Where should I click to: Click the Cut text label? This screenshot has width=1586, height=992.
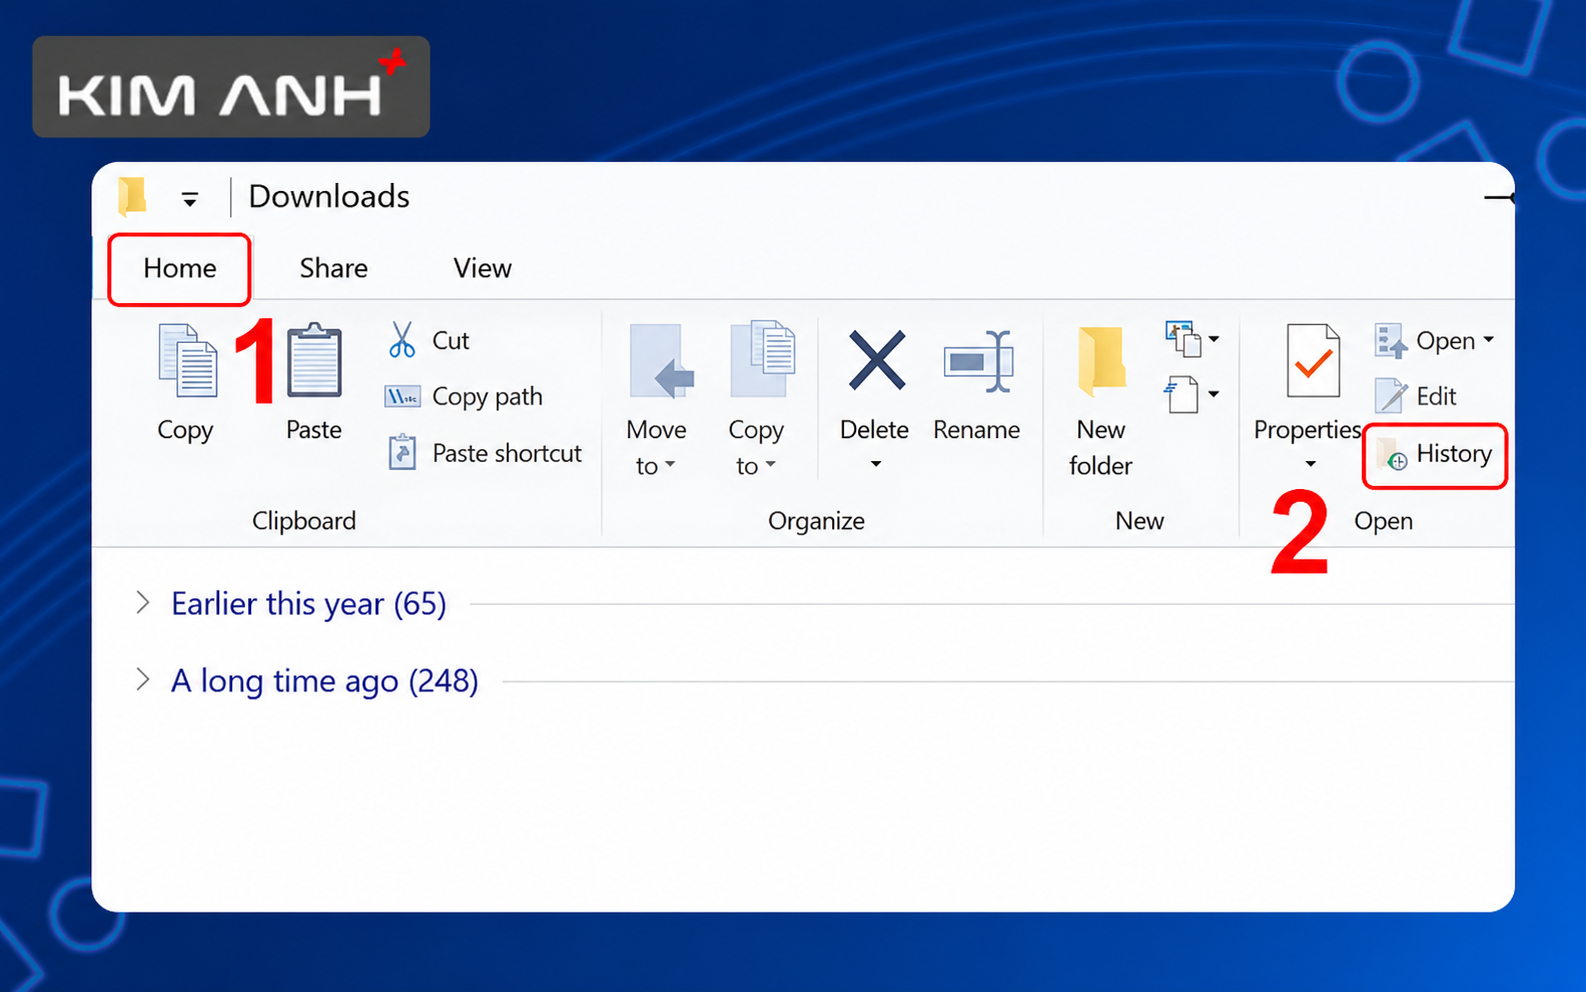pyautogui.click(x=451, y=341)
